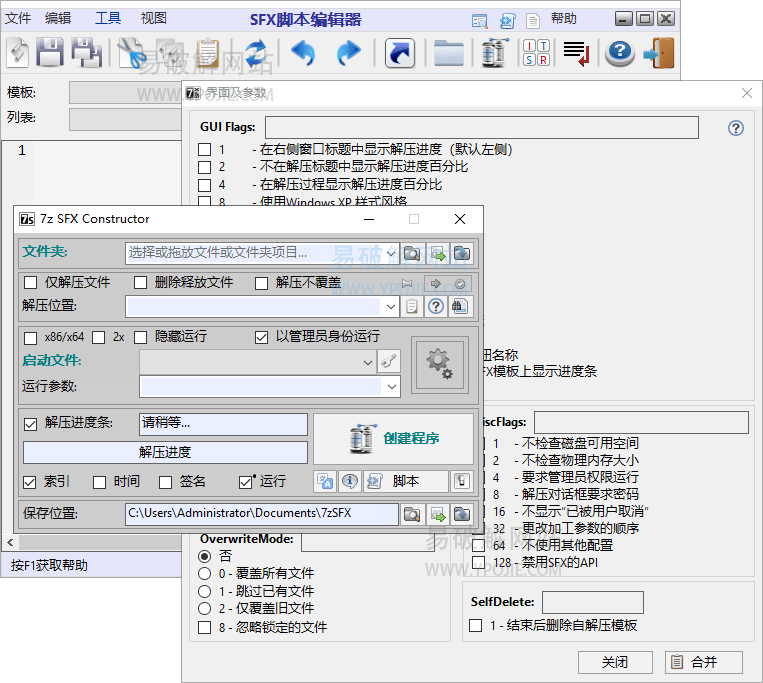Click the scissors cut icon in toolbar

coord(131,53)
